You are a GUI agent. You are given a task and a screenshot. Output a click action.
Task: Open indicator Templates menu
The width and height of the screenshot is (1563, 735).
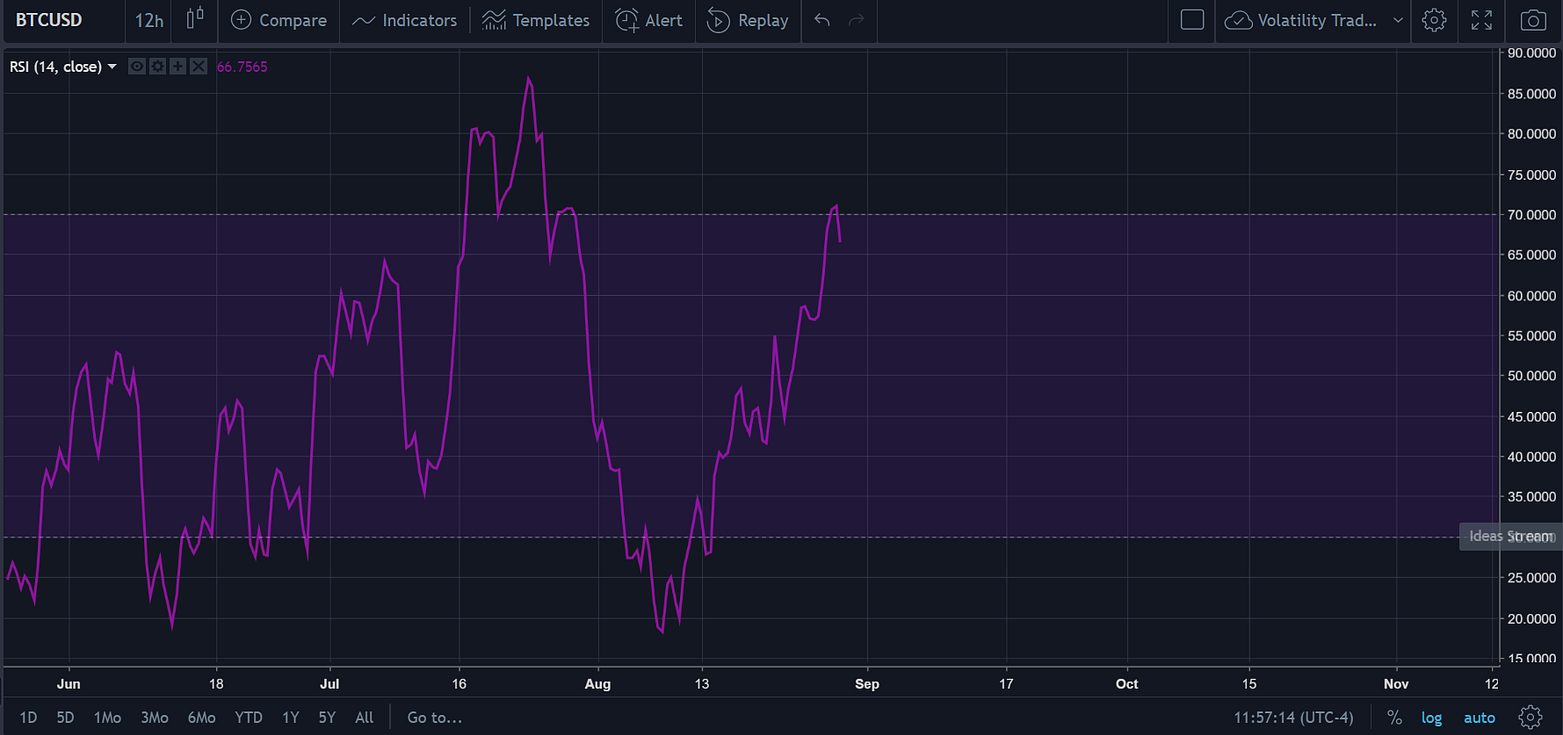coord(536,20)
